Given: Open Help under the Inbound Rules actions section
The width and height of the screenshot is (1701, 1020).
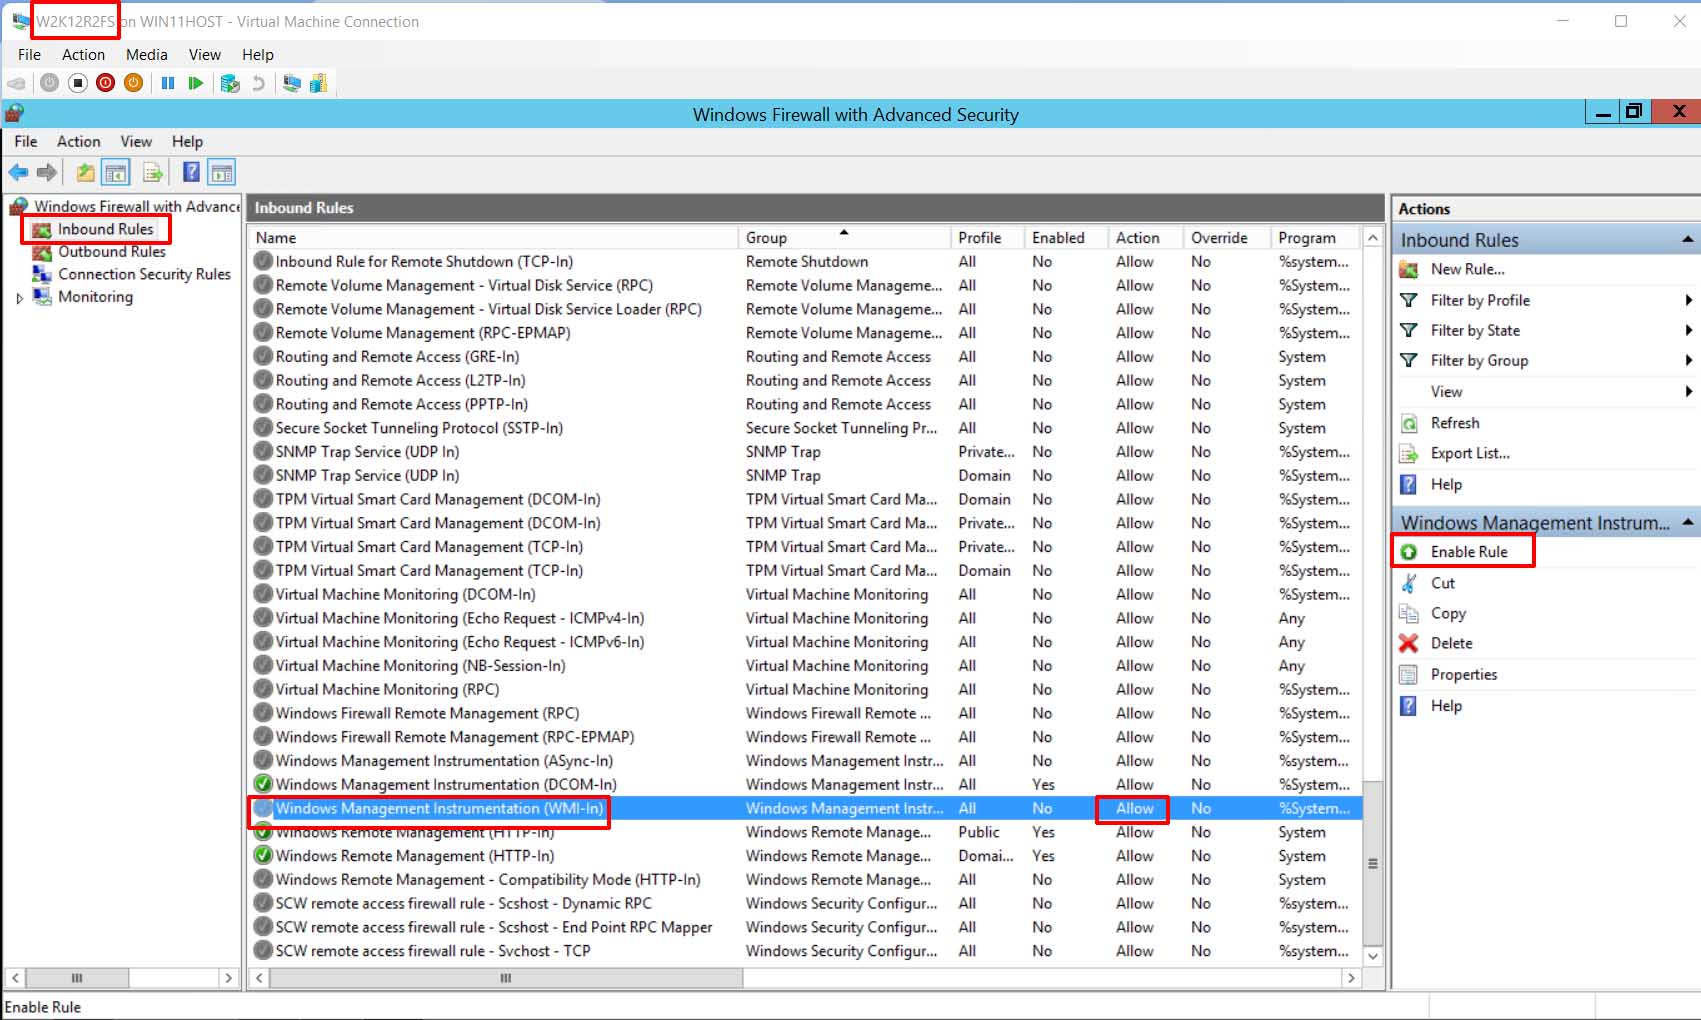Looking at the screenshot, I should click(1446, 484).
